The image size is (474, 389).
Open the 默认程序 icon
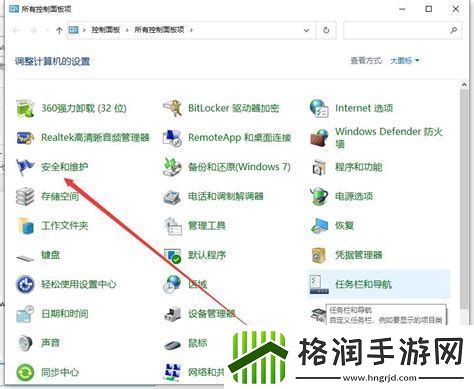click(172, 255)
